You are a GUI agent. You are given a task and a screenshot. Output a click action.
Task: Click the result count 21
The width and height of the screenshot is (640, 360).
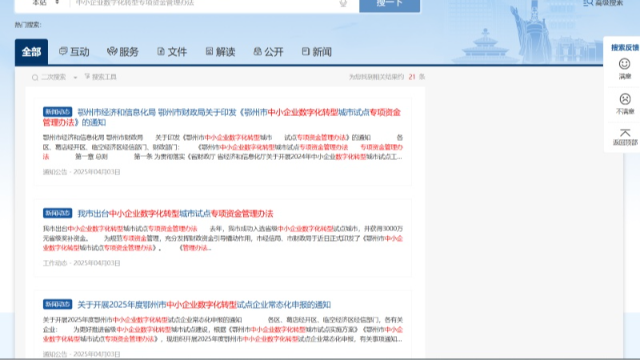(x=412, y=77)
